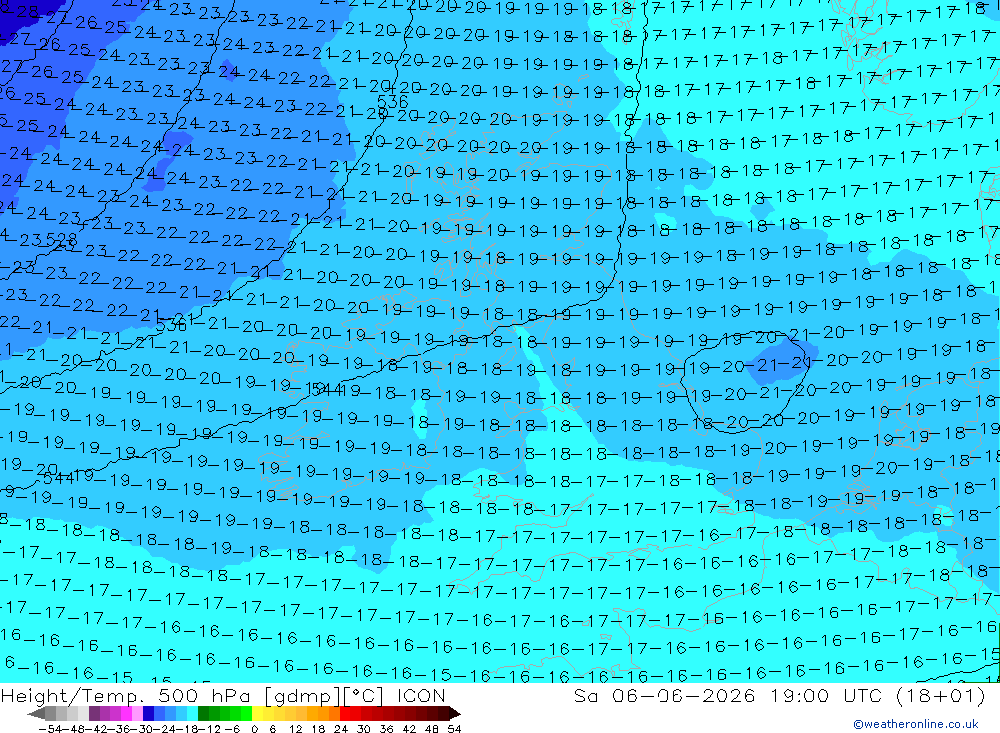Screen dimensions: 1000x733
Task: Click the 54 legend scale label
Action: click(454, 729)
